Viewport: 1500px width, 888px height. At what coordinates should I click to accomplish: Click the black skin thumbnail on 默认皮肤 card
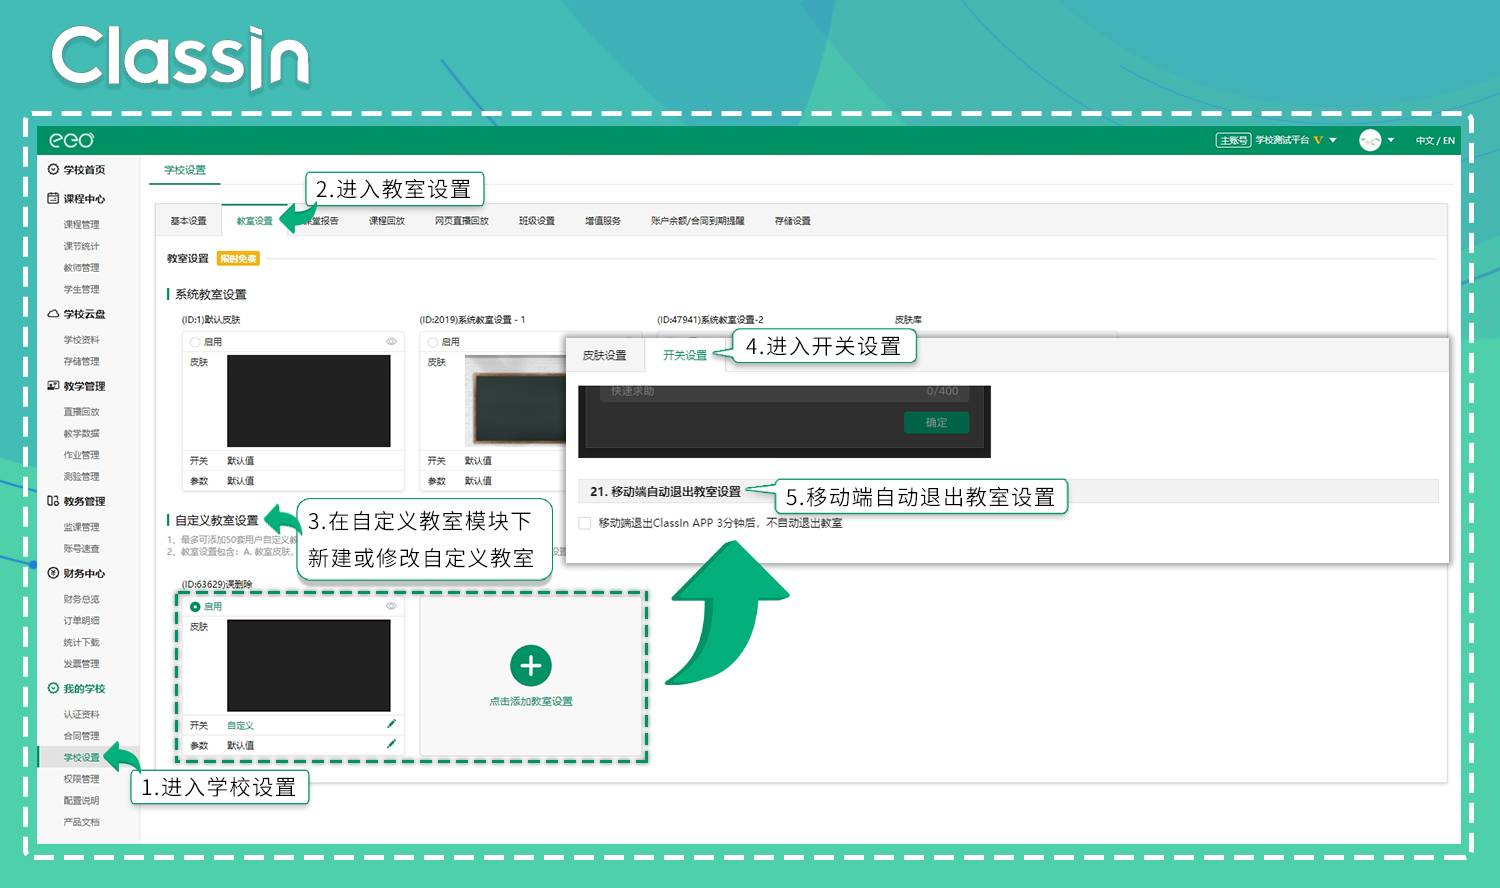(309, 401)
